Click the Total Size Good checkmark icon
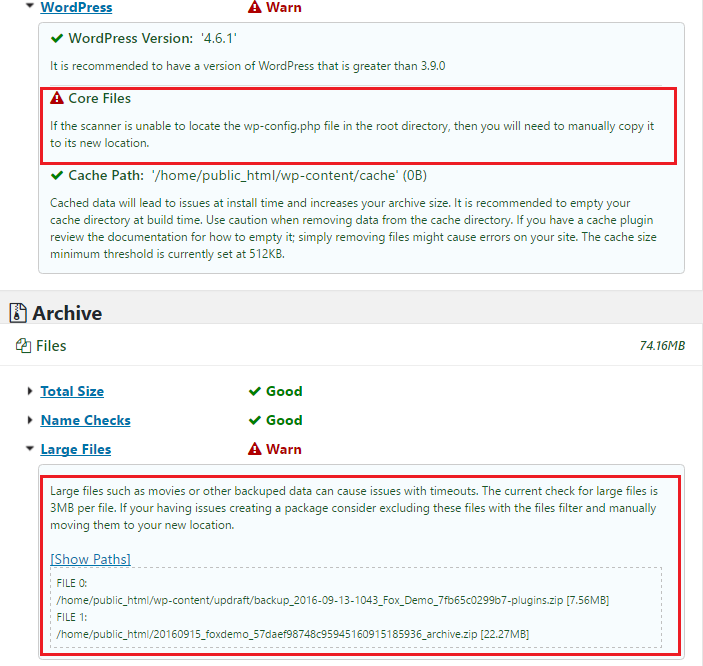The height and width of the screenshot is (666, 703). tap(255, 391)
